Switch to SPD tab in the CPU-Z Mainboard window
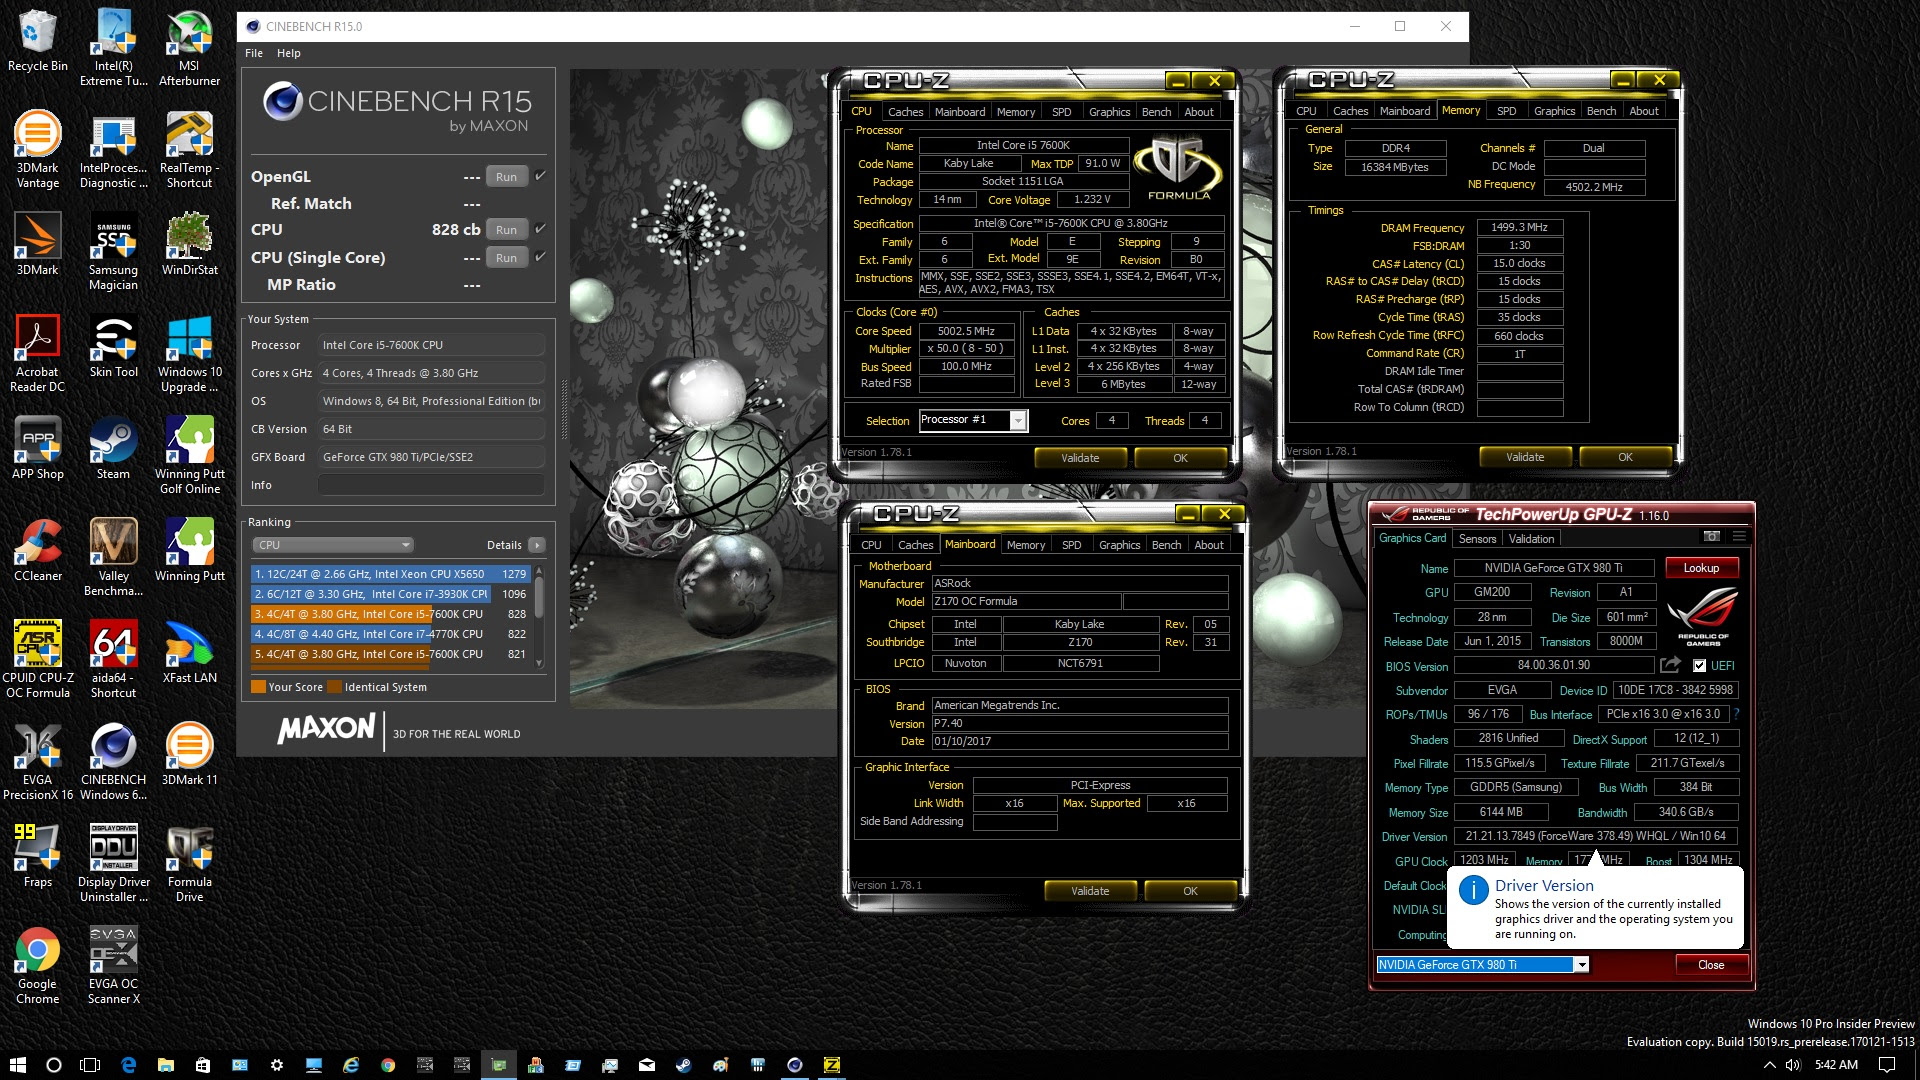 click(1071, 545)
